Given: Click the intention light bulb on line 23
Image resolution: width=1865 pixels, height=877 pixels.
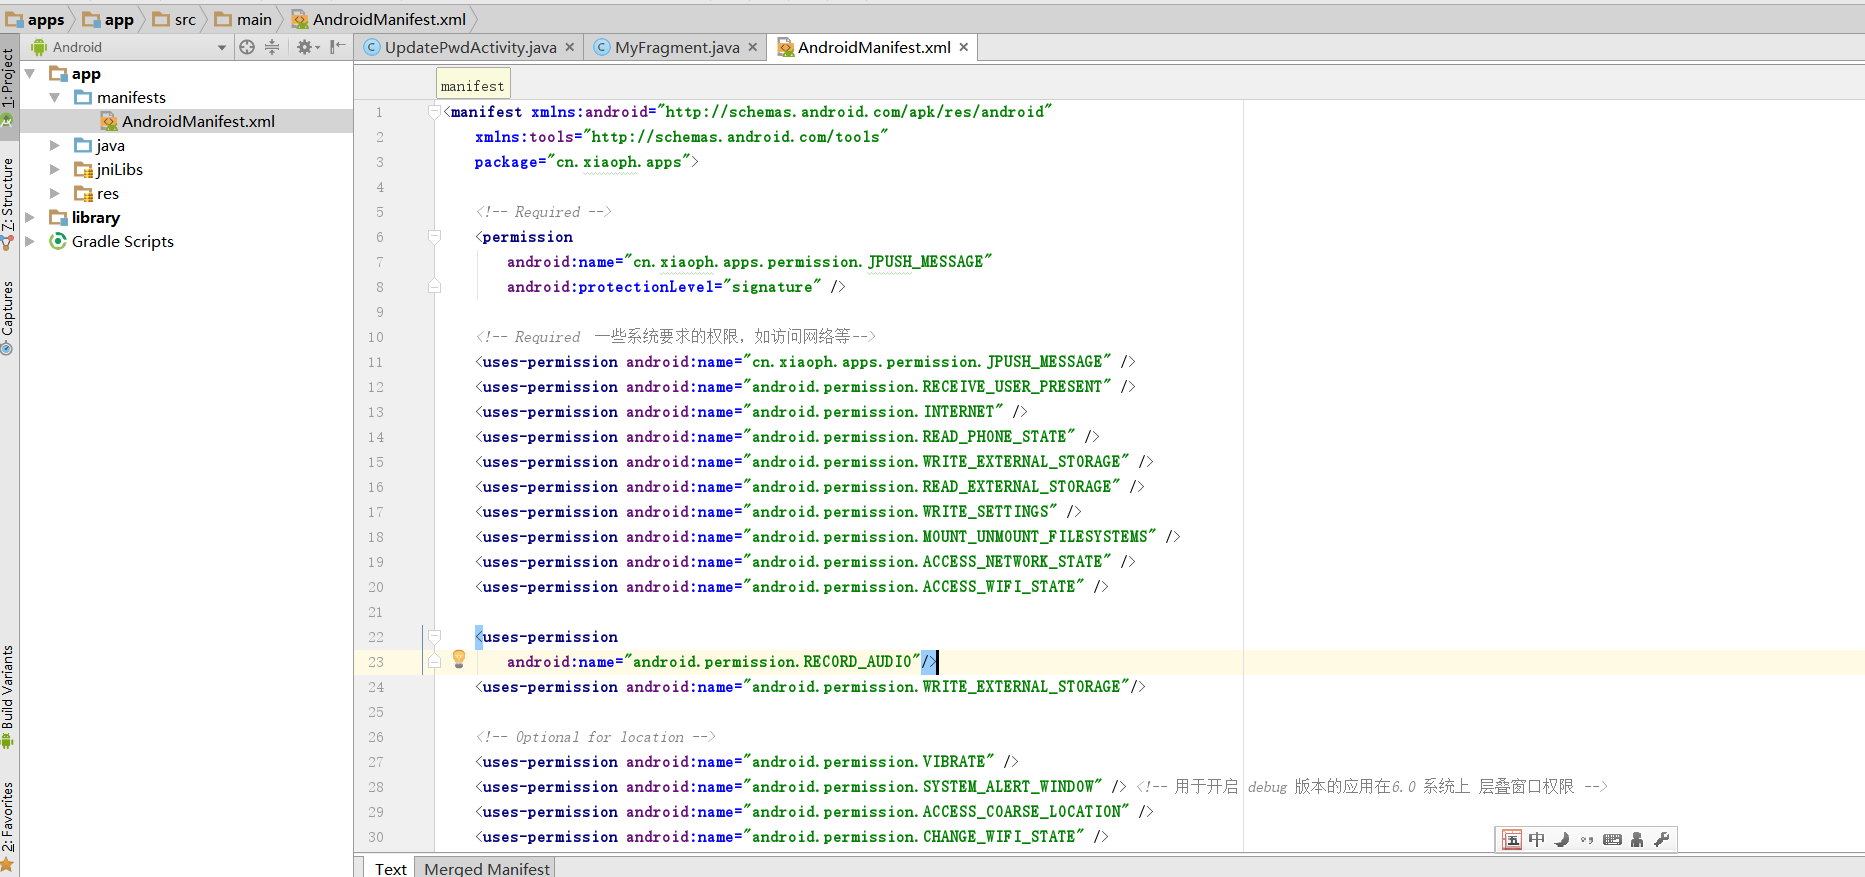Looking at the screenshot, I should click(x=459, y=658).
